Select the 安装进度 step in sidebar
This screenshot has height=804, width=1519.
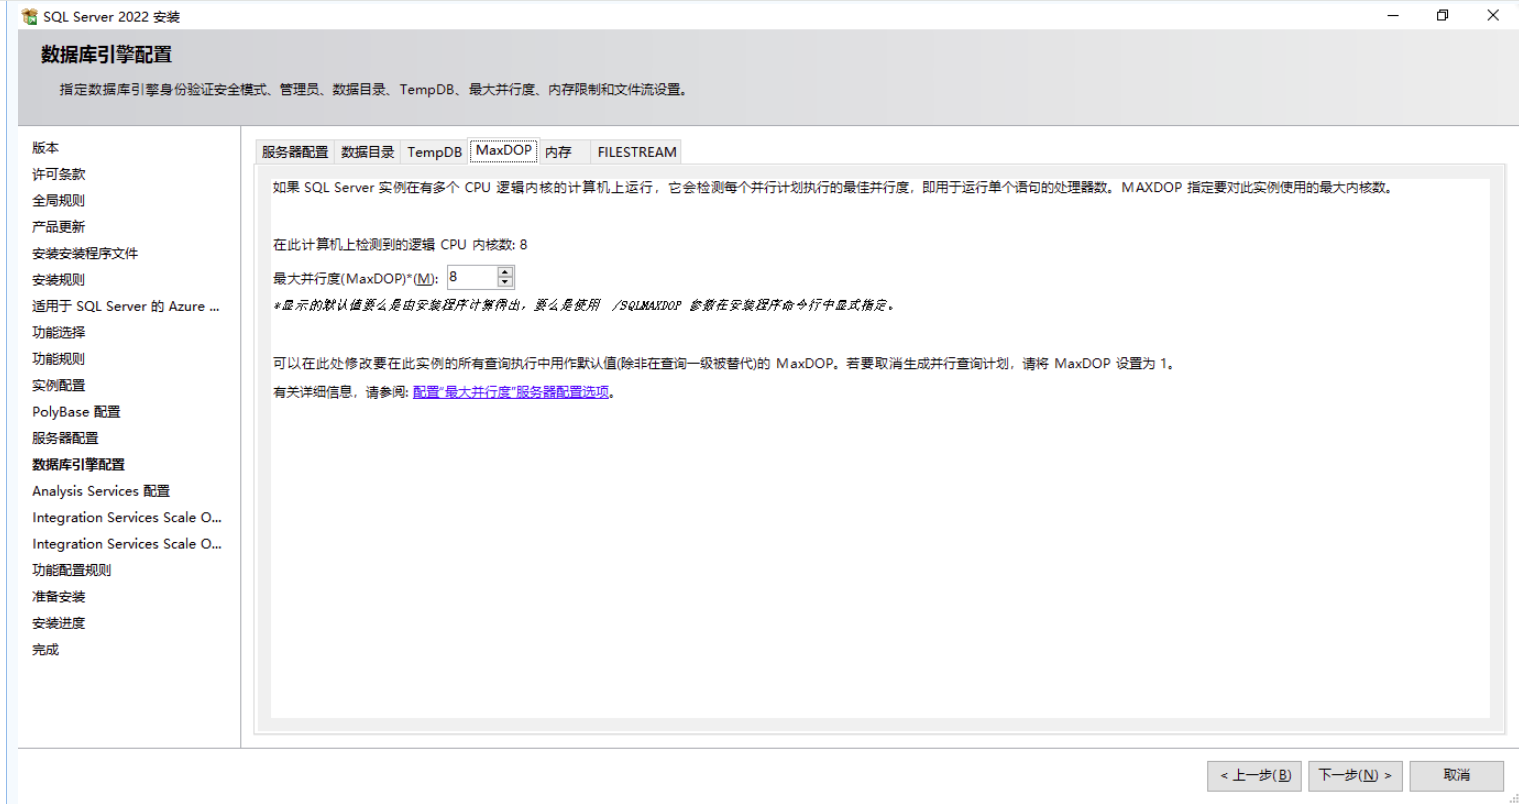click(x=59, y=623)
